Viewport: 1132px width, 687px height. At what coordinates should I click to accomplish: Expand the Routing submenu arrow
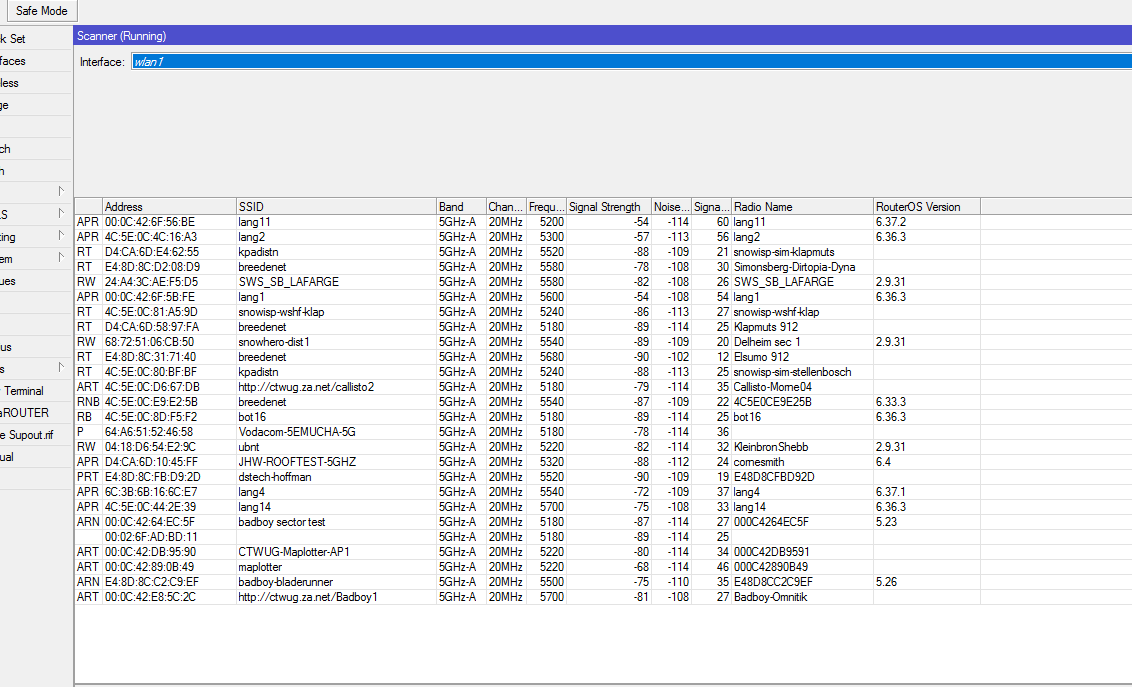pyautogui.click(x=60, y=237)
